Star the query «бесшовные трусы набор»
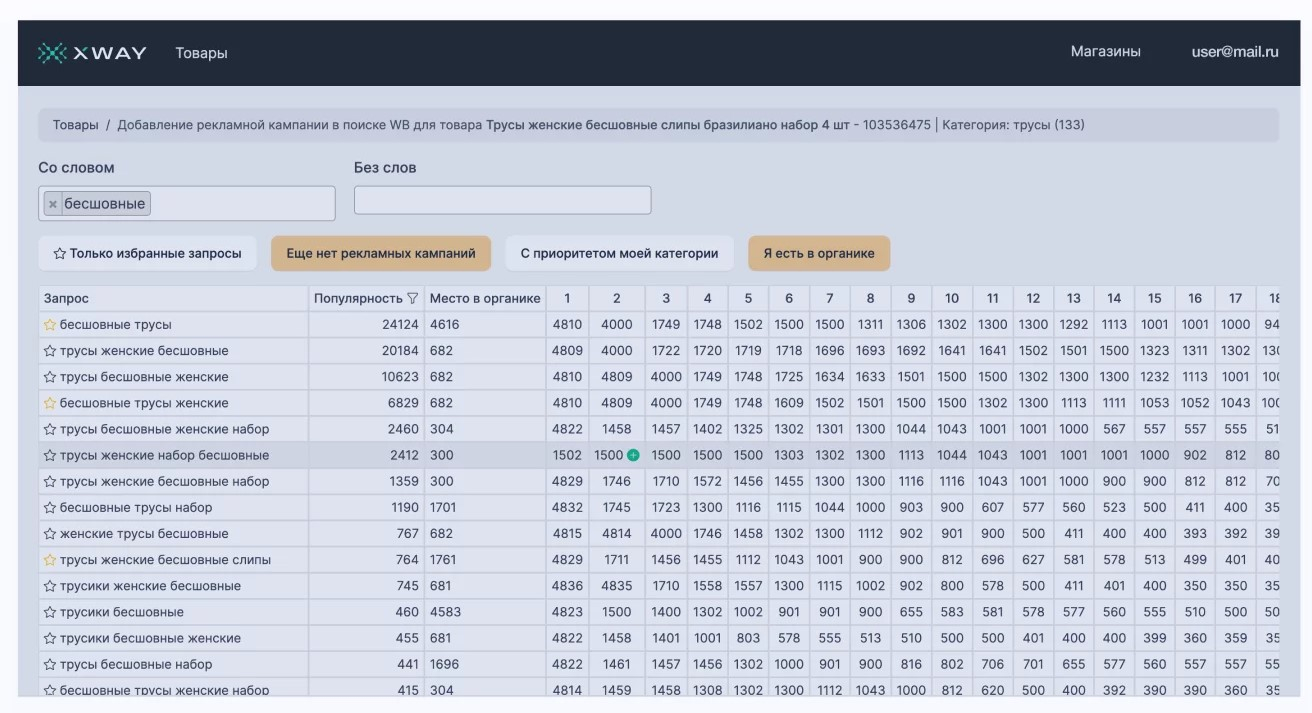The width and height of the screenshot is (1312, 713). 49,508
